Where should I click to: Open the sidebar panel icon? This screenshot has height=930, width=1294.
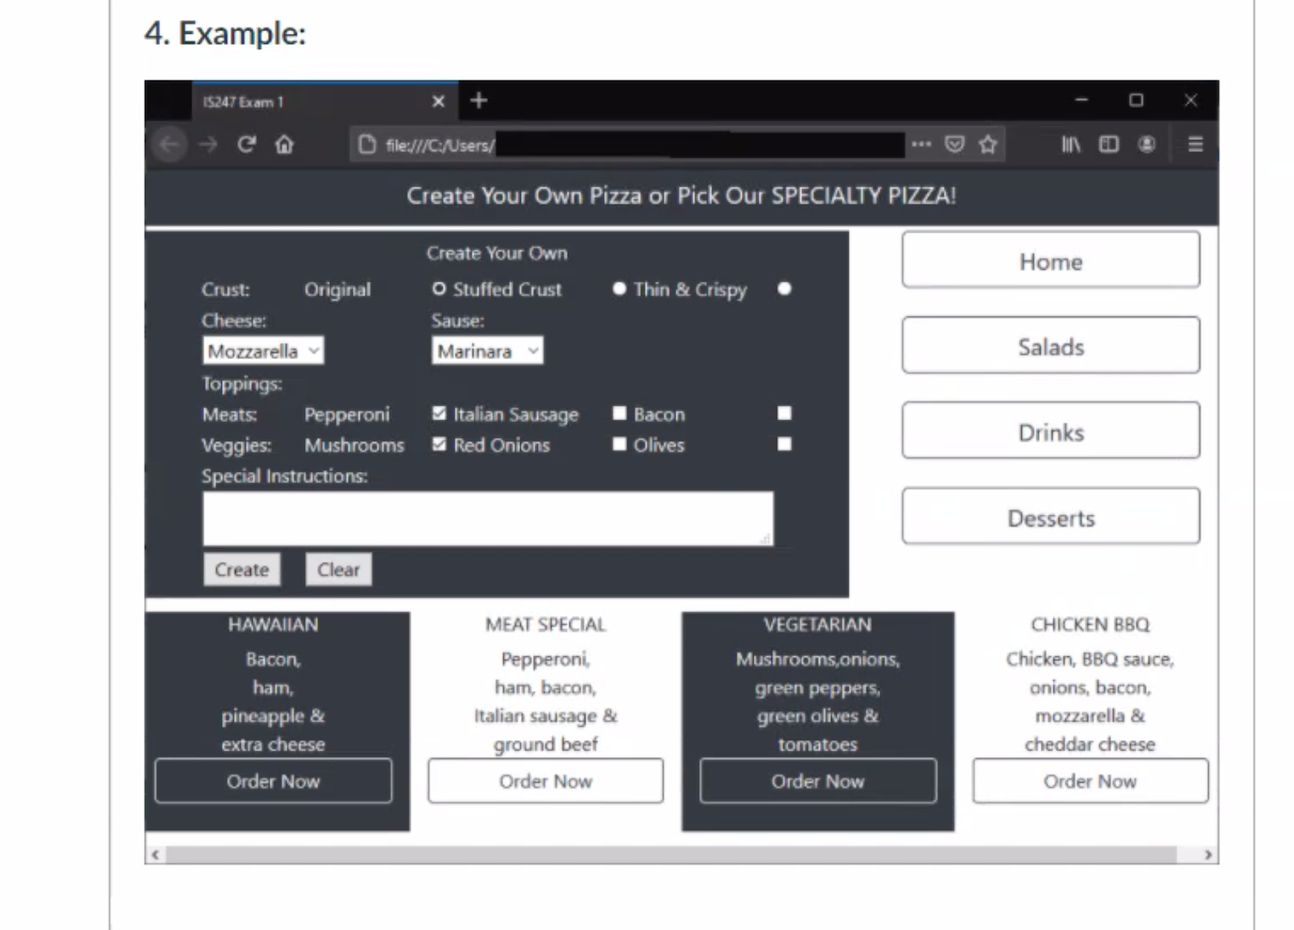click(x=1108, y=144)
